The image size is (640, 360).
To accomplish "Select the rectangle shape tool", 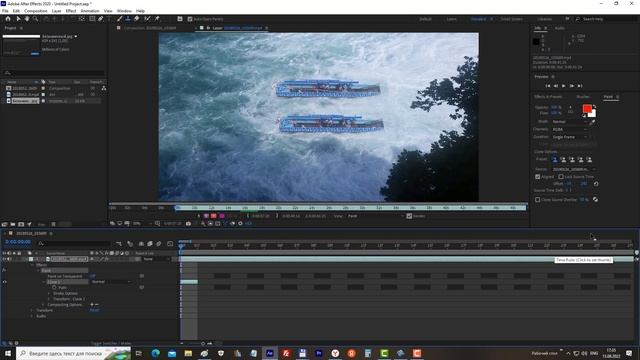I will (x=92, y=19).
